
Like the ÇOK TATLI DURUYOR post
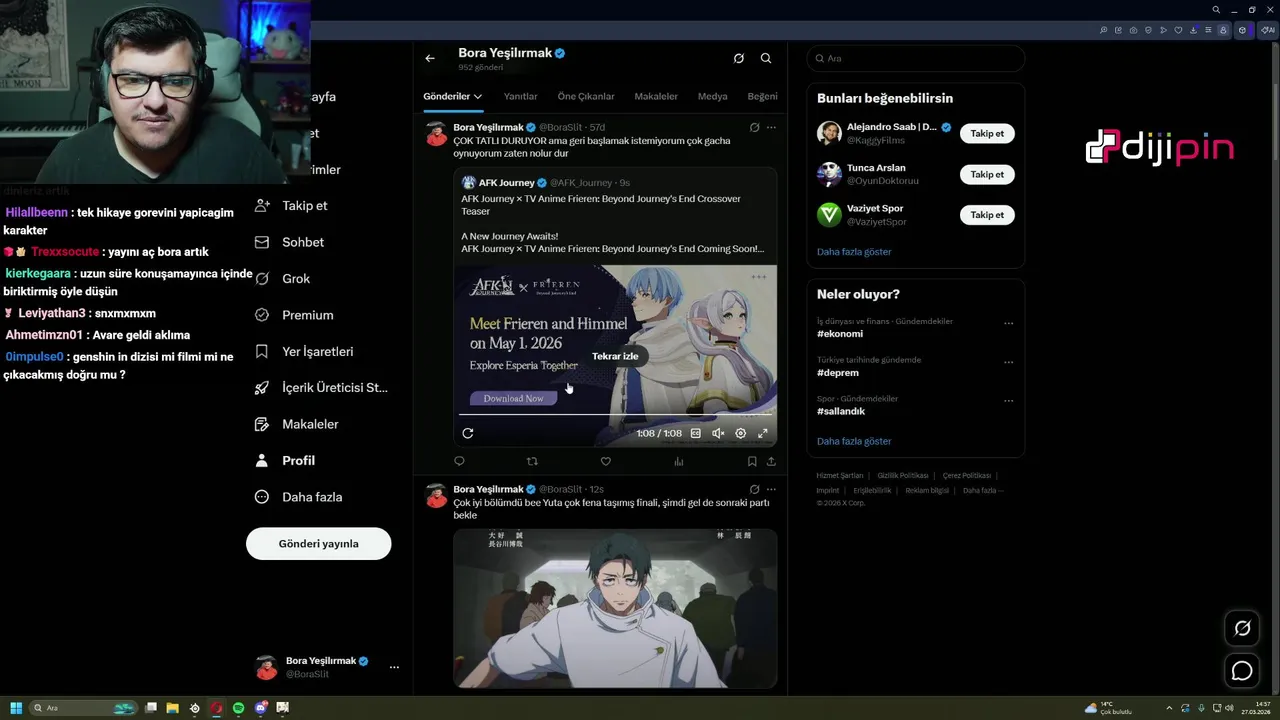(605, 461)
